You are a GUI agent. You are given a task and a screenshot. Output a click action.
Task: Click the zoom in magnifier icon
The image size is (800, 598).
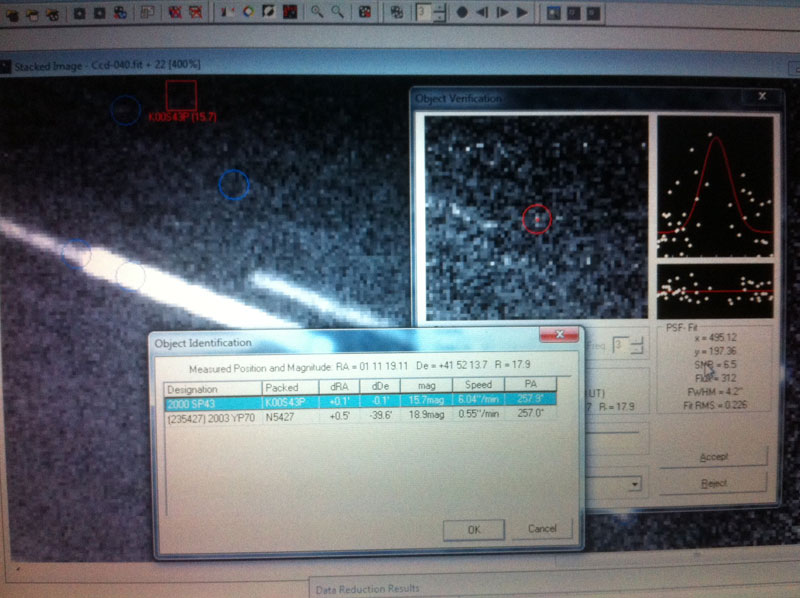click(316, 13)
